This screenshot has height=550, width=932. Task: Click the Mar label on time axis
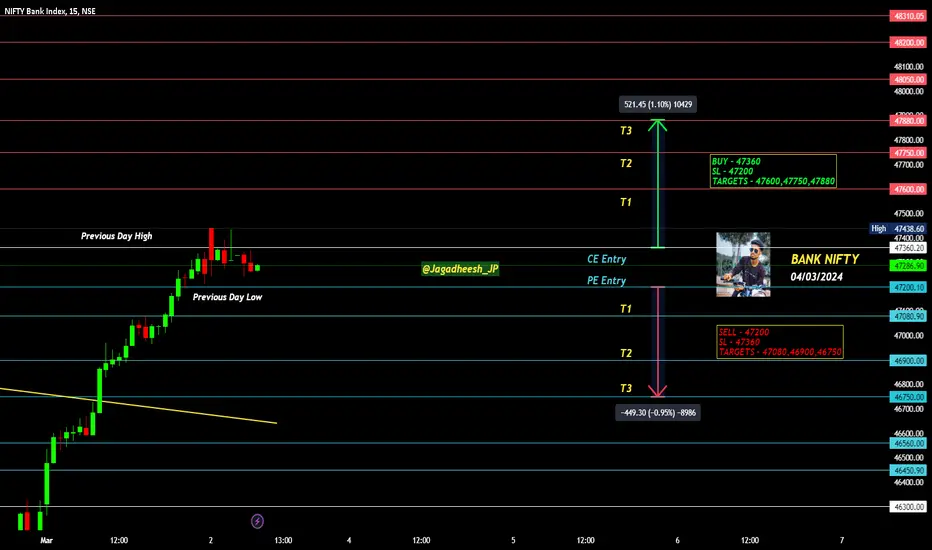click(46, 540)
